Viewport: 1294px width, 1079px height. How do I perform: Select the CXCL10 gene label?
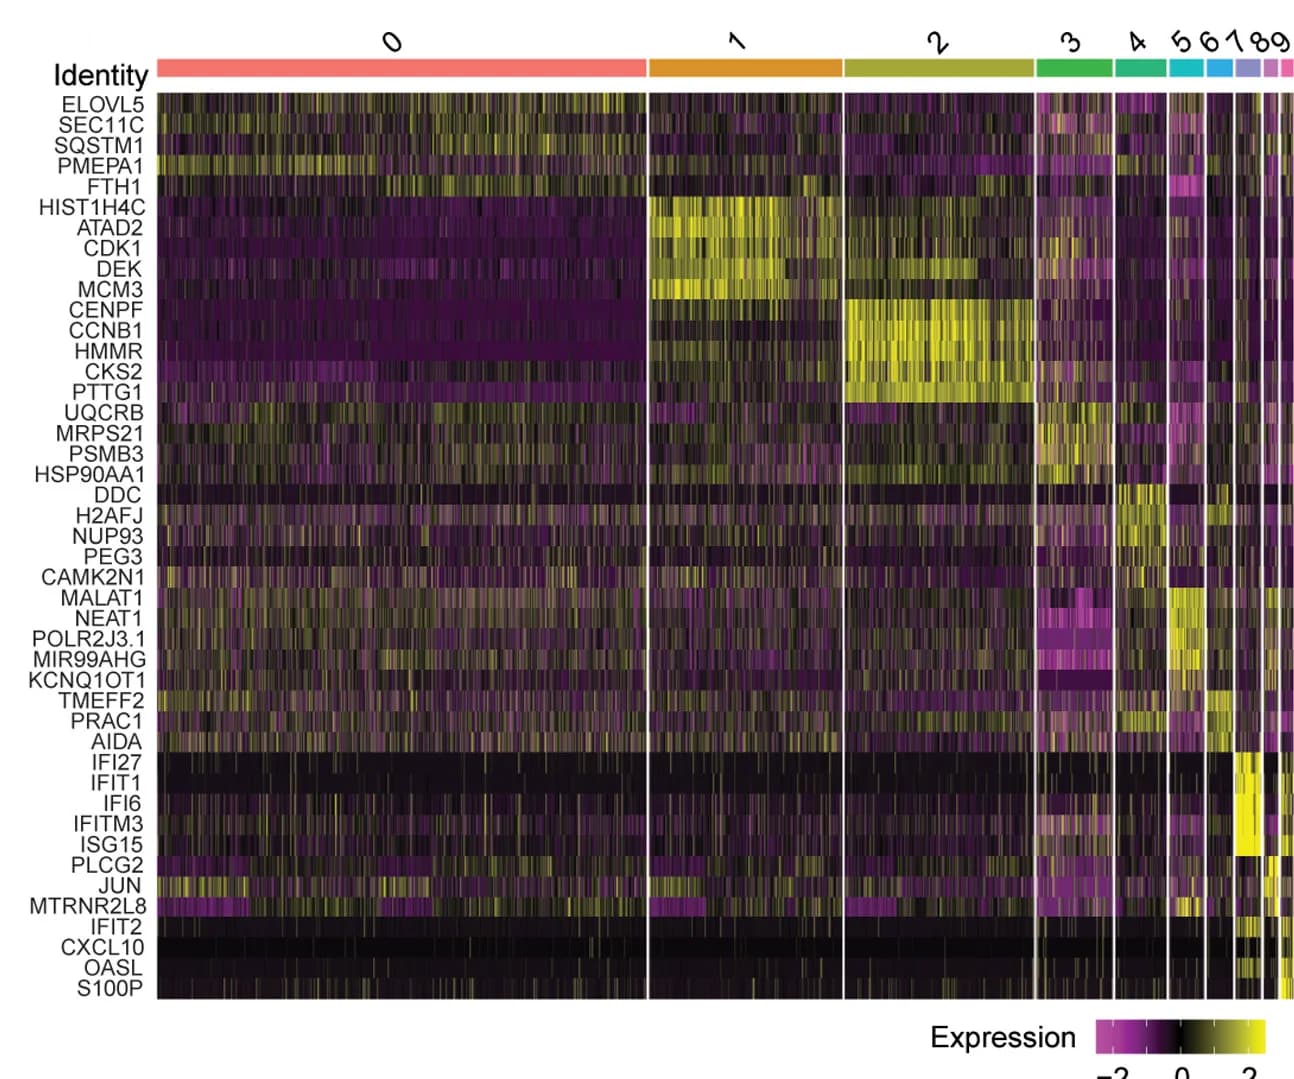tap(102, 948)
